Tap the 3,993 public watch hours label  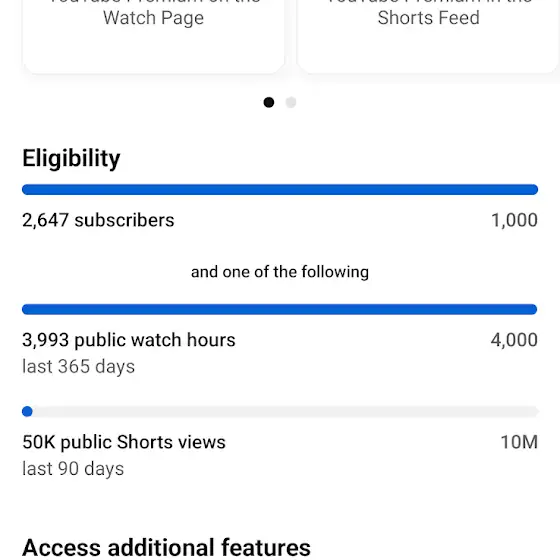[x=129, y=340]
